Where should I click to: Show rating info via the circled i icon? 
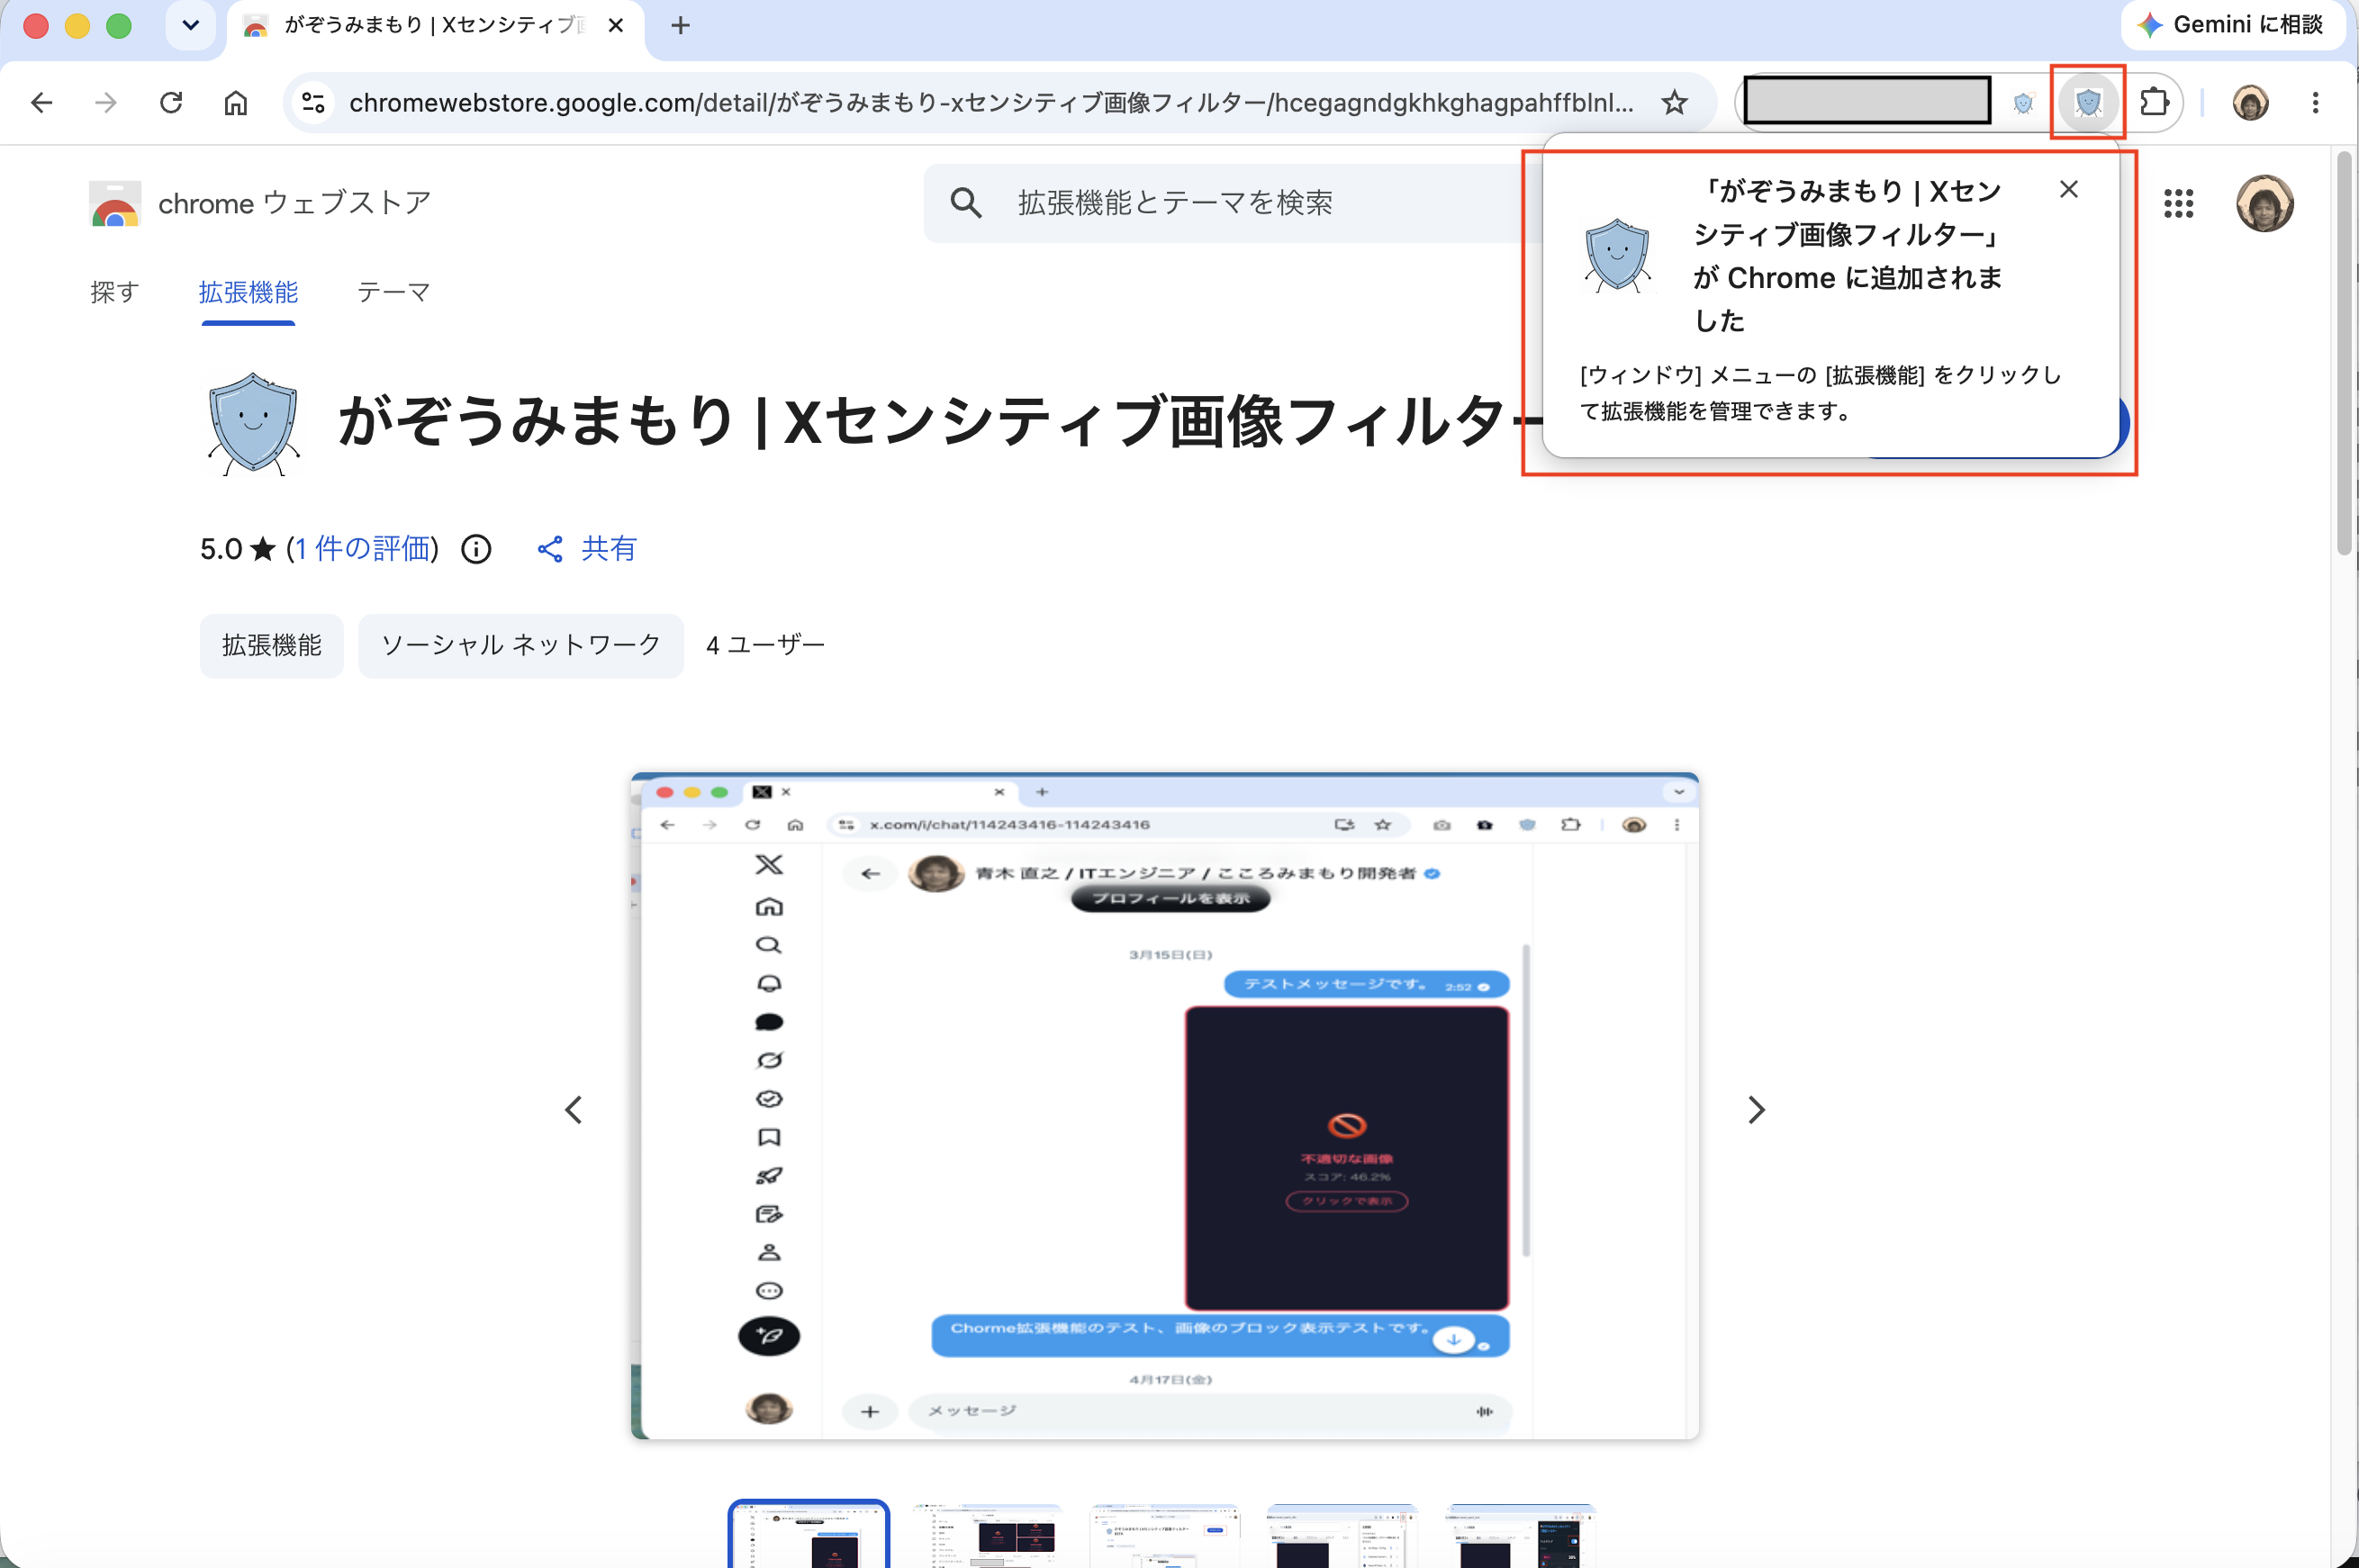[x=476, y=549]
